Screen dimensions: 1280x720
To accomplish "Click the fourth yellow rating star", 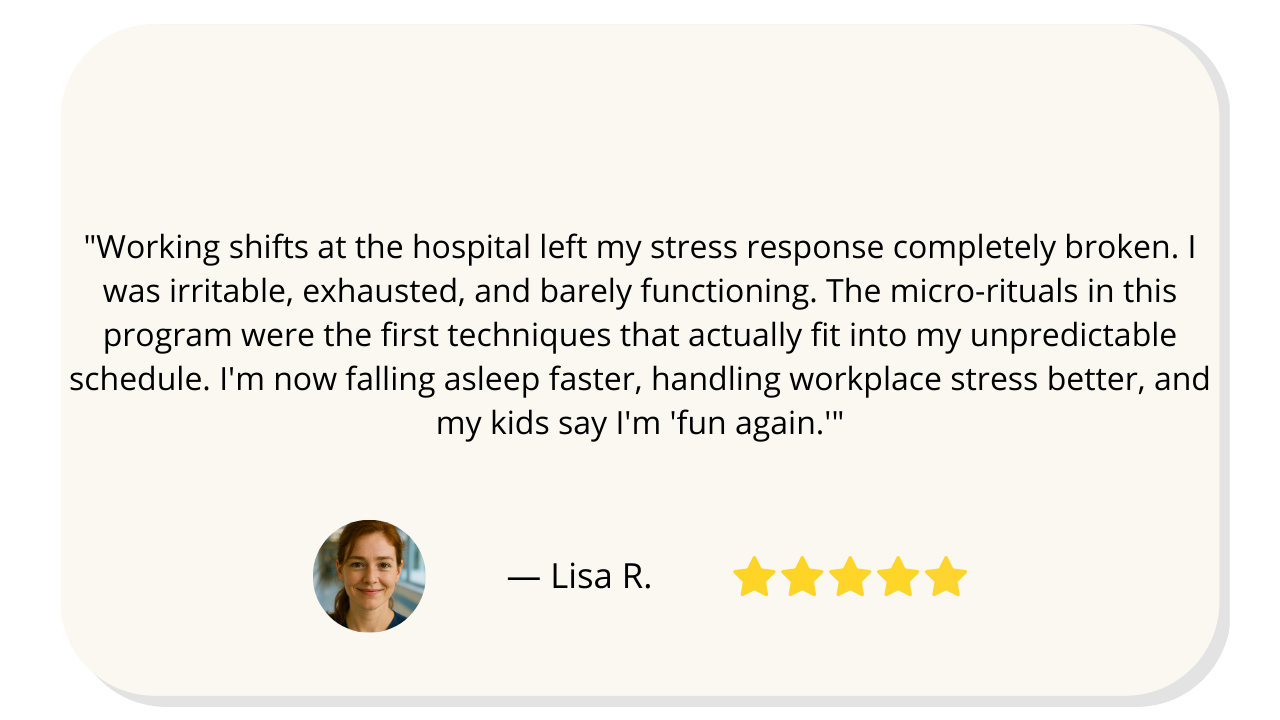I will [898, 578].
